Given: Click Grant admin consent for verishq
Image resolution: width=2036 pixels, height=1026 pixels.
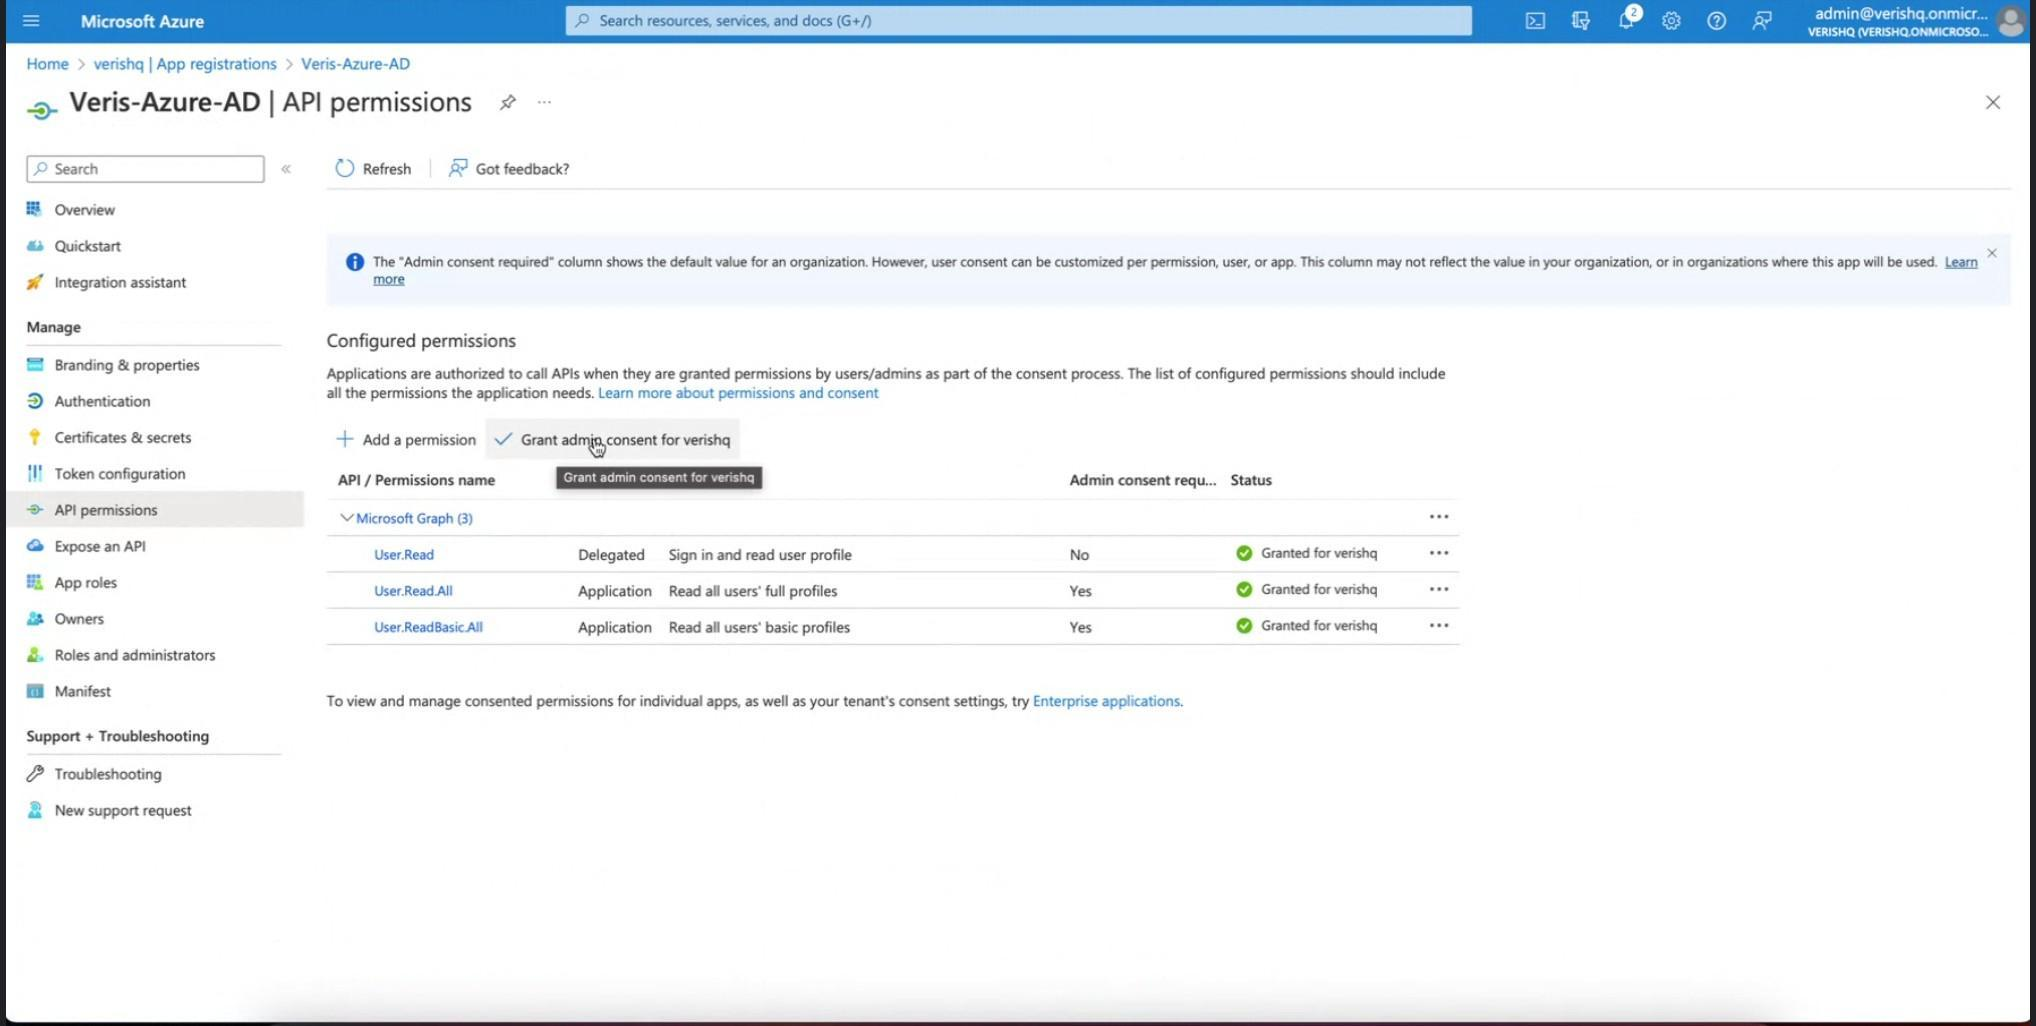Looking at the screenshot, I should click(x=613, y=439).
